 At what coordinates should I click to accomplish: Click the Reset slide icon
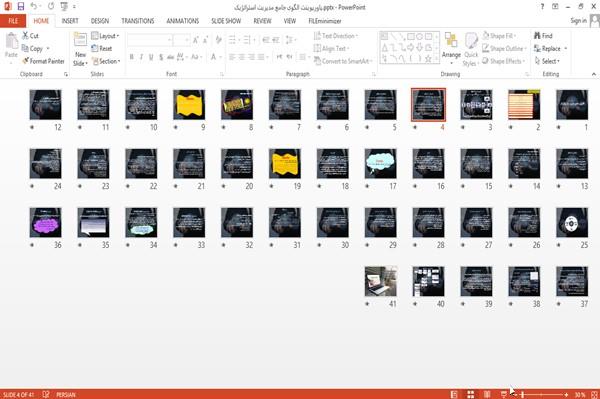95,48
